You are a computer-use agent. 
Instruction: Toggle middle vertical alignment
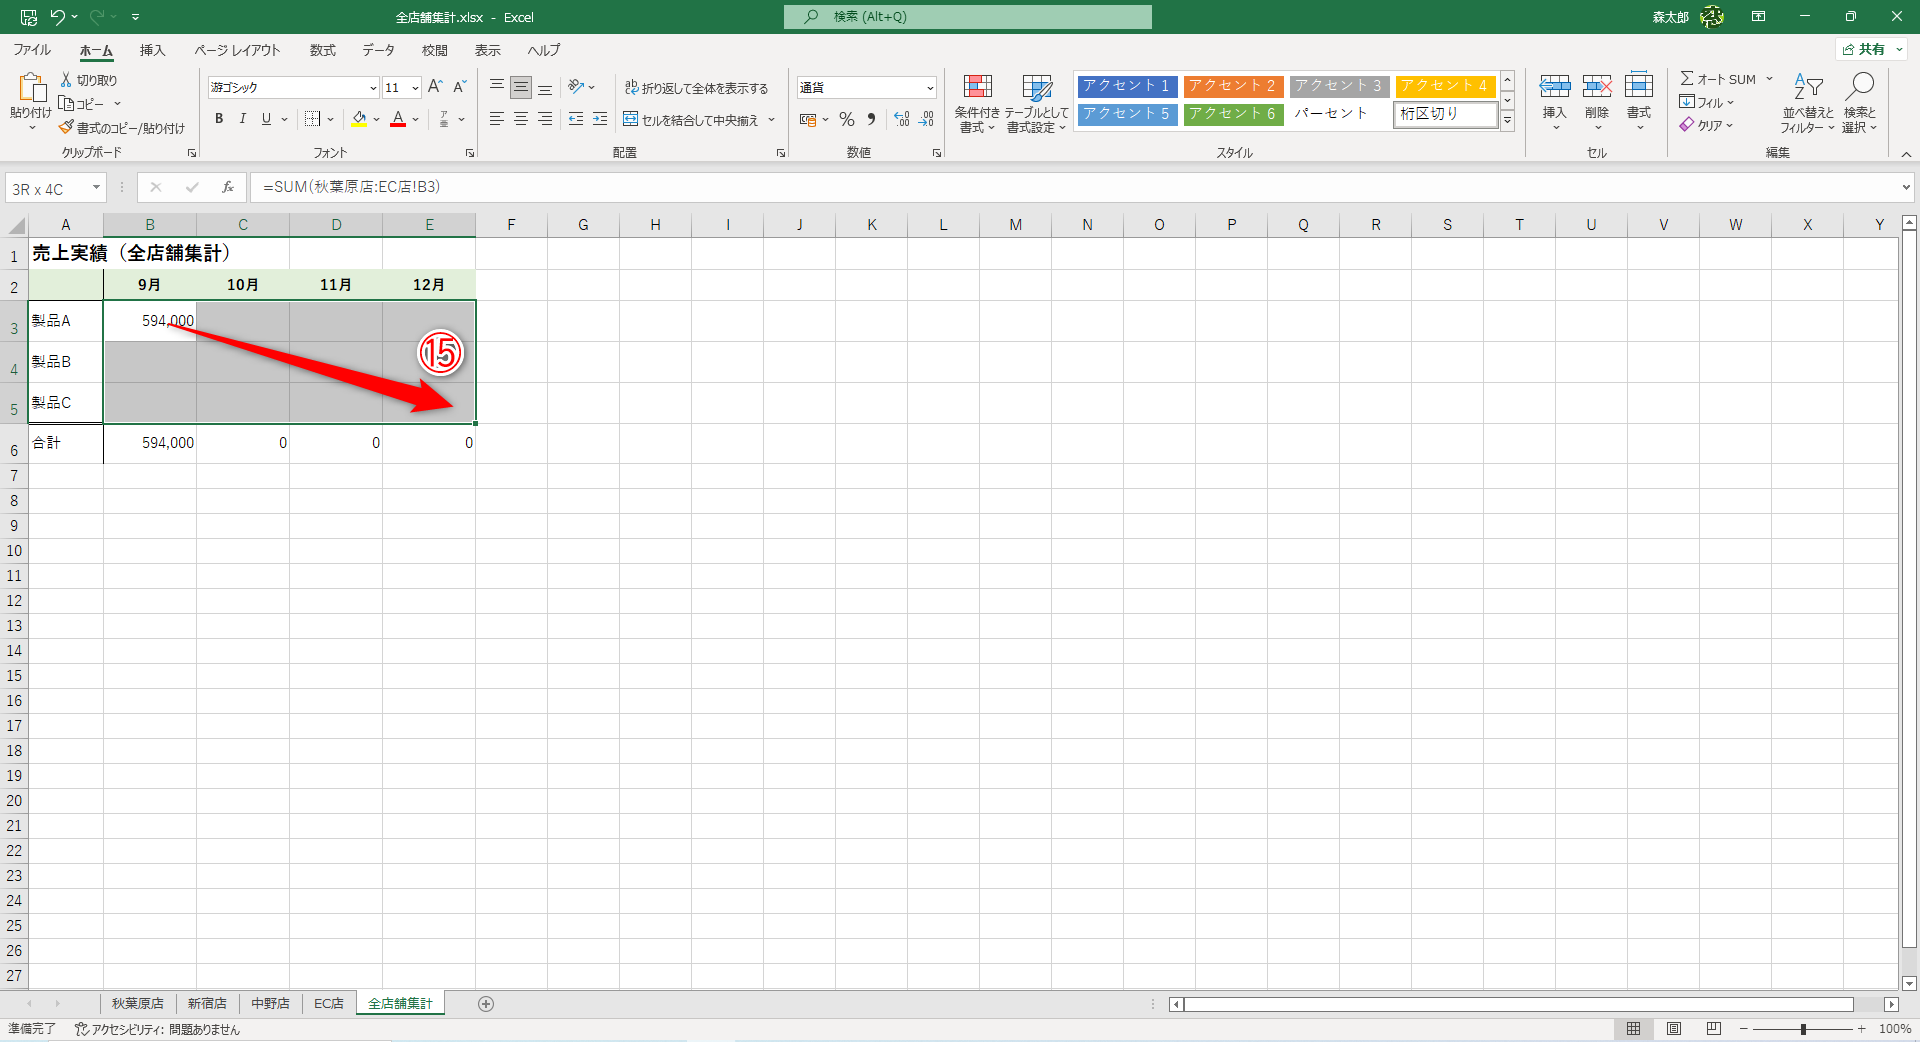[x=521, y=87]
